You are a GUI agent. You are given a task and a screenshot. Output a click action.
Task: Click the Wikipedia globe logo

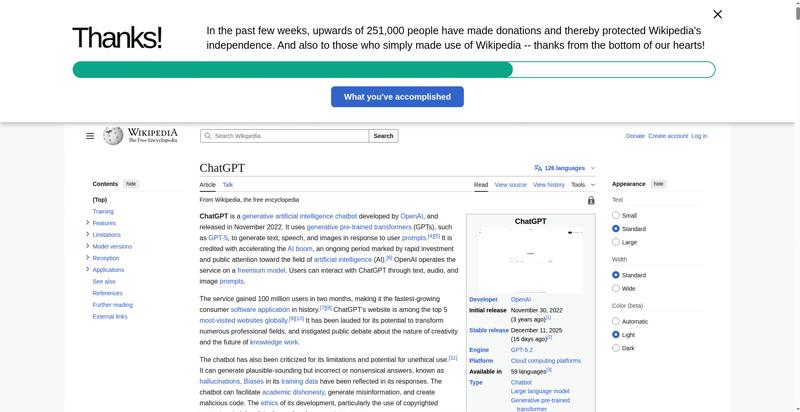pyautogui.click(x=113, y=136)
